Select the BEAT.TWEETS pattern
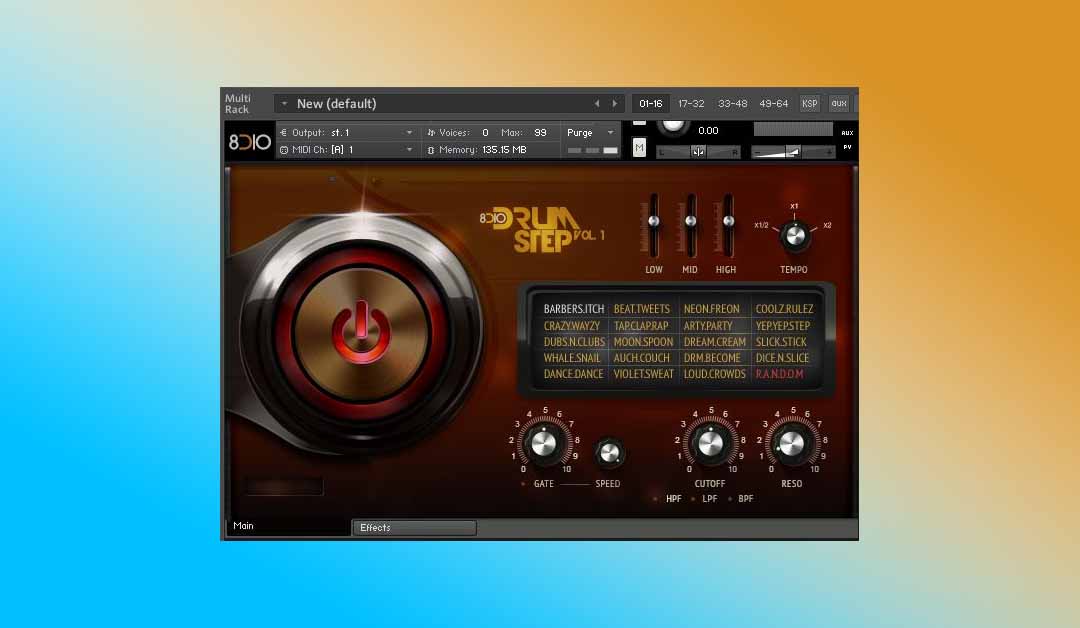The width and height of the screenshot is (1080, 628). click(641, 309)
